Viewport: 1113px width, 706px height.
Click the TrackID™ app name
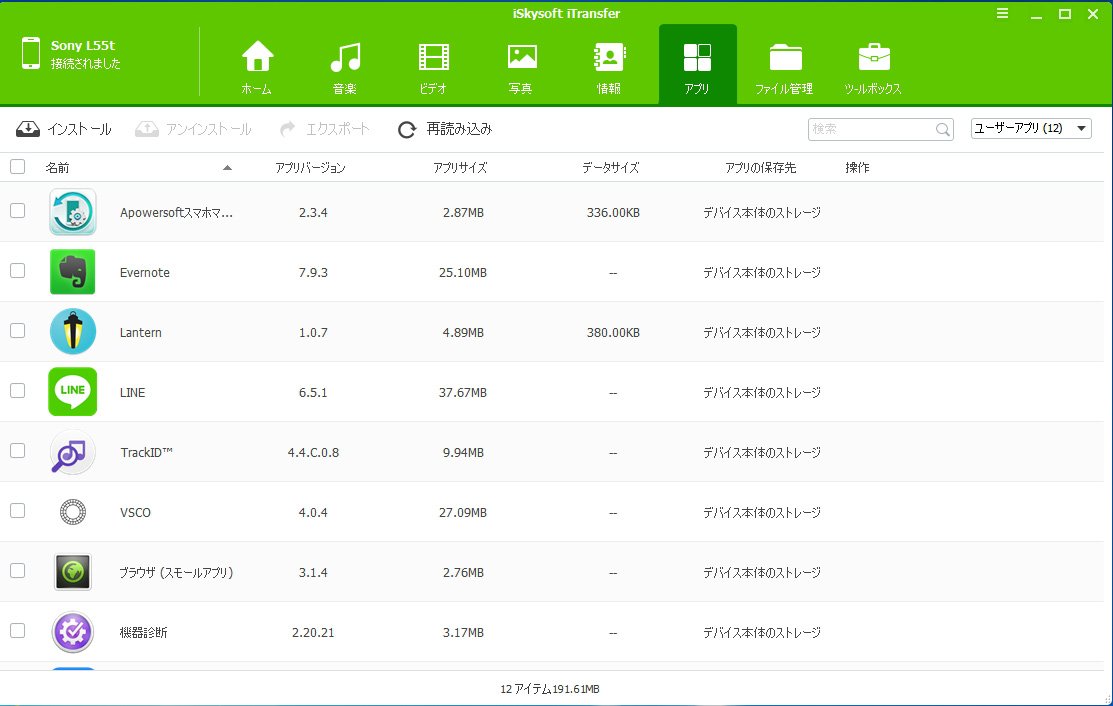[x=146, y=453]
